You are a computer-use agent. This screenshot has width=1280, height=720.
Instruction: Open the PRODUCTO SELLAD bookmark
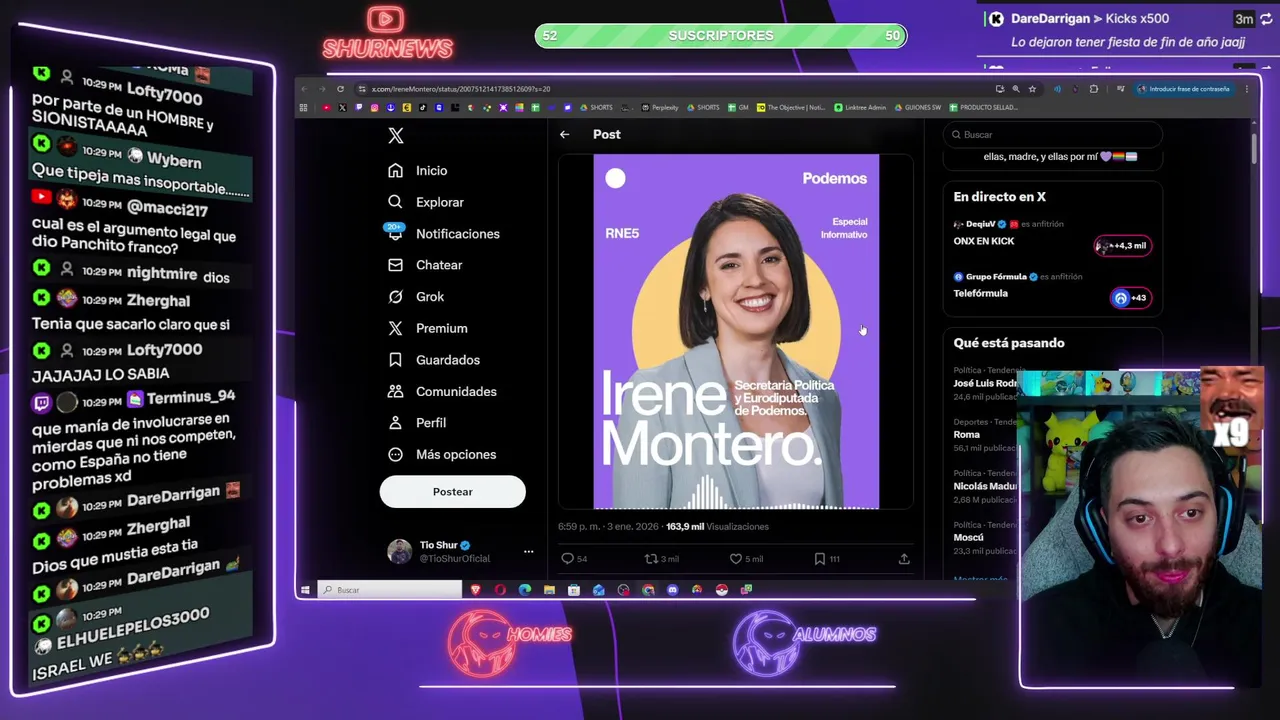coord(983,107)
